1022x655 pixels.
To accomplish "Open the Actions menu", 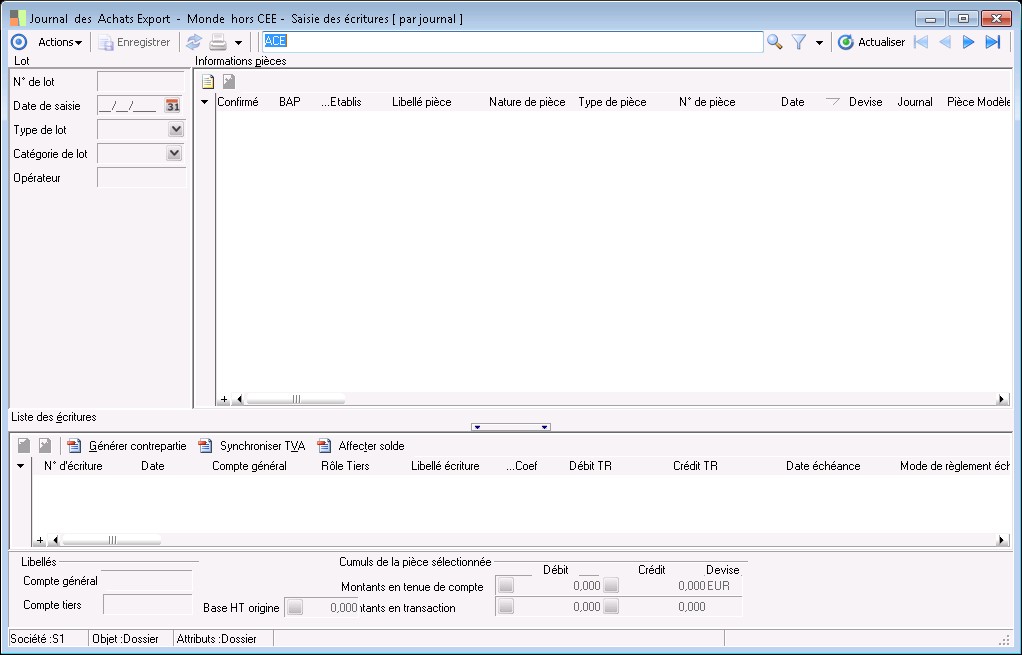I will coord(59,42).
